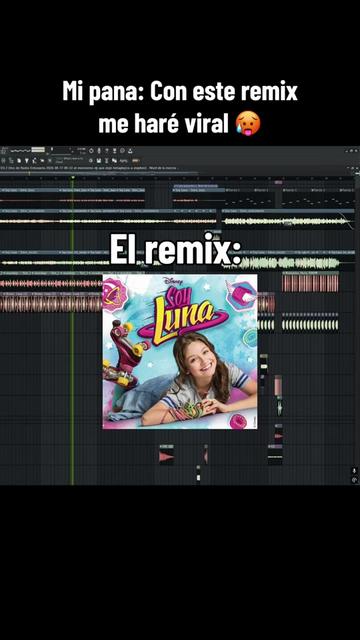
Task: Click the upload tray icon in the top toolbar
Action: [130, 151]
